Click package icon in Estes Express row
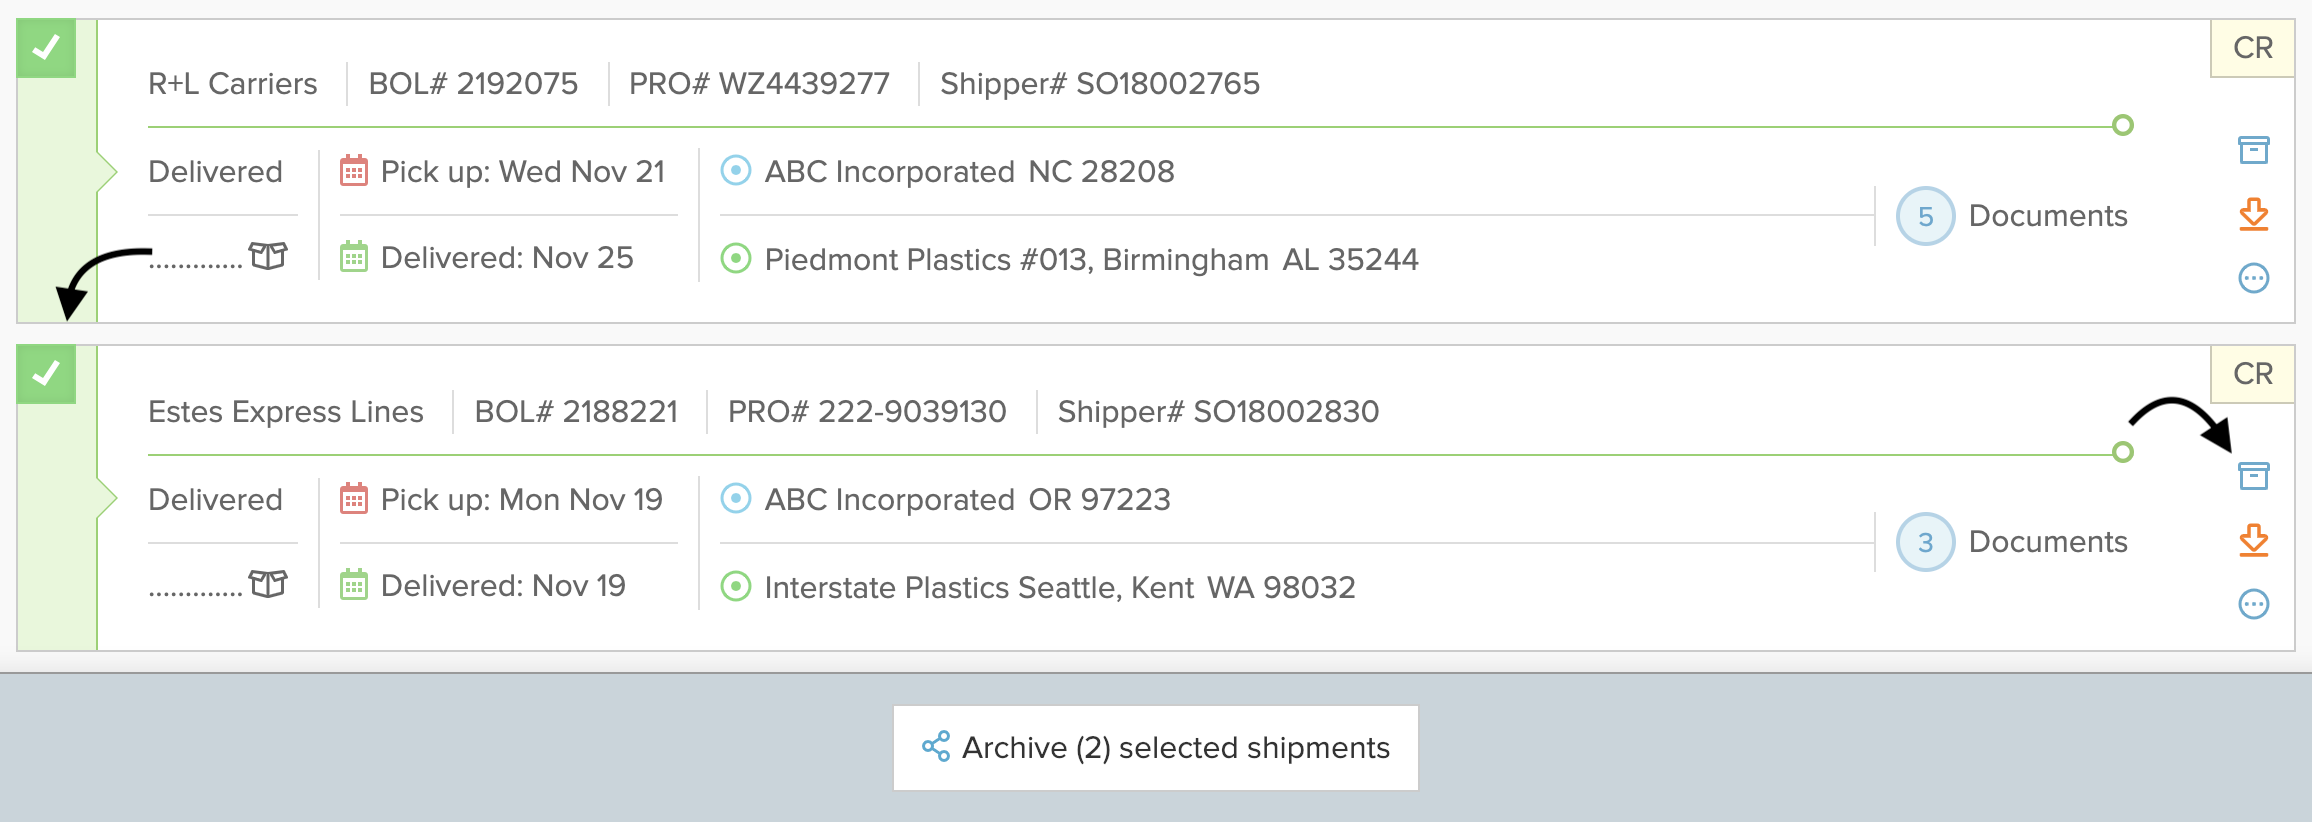 pyautogui.click(x=268, y=583)
